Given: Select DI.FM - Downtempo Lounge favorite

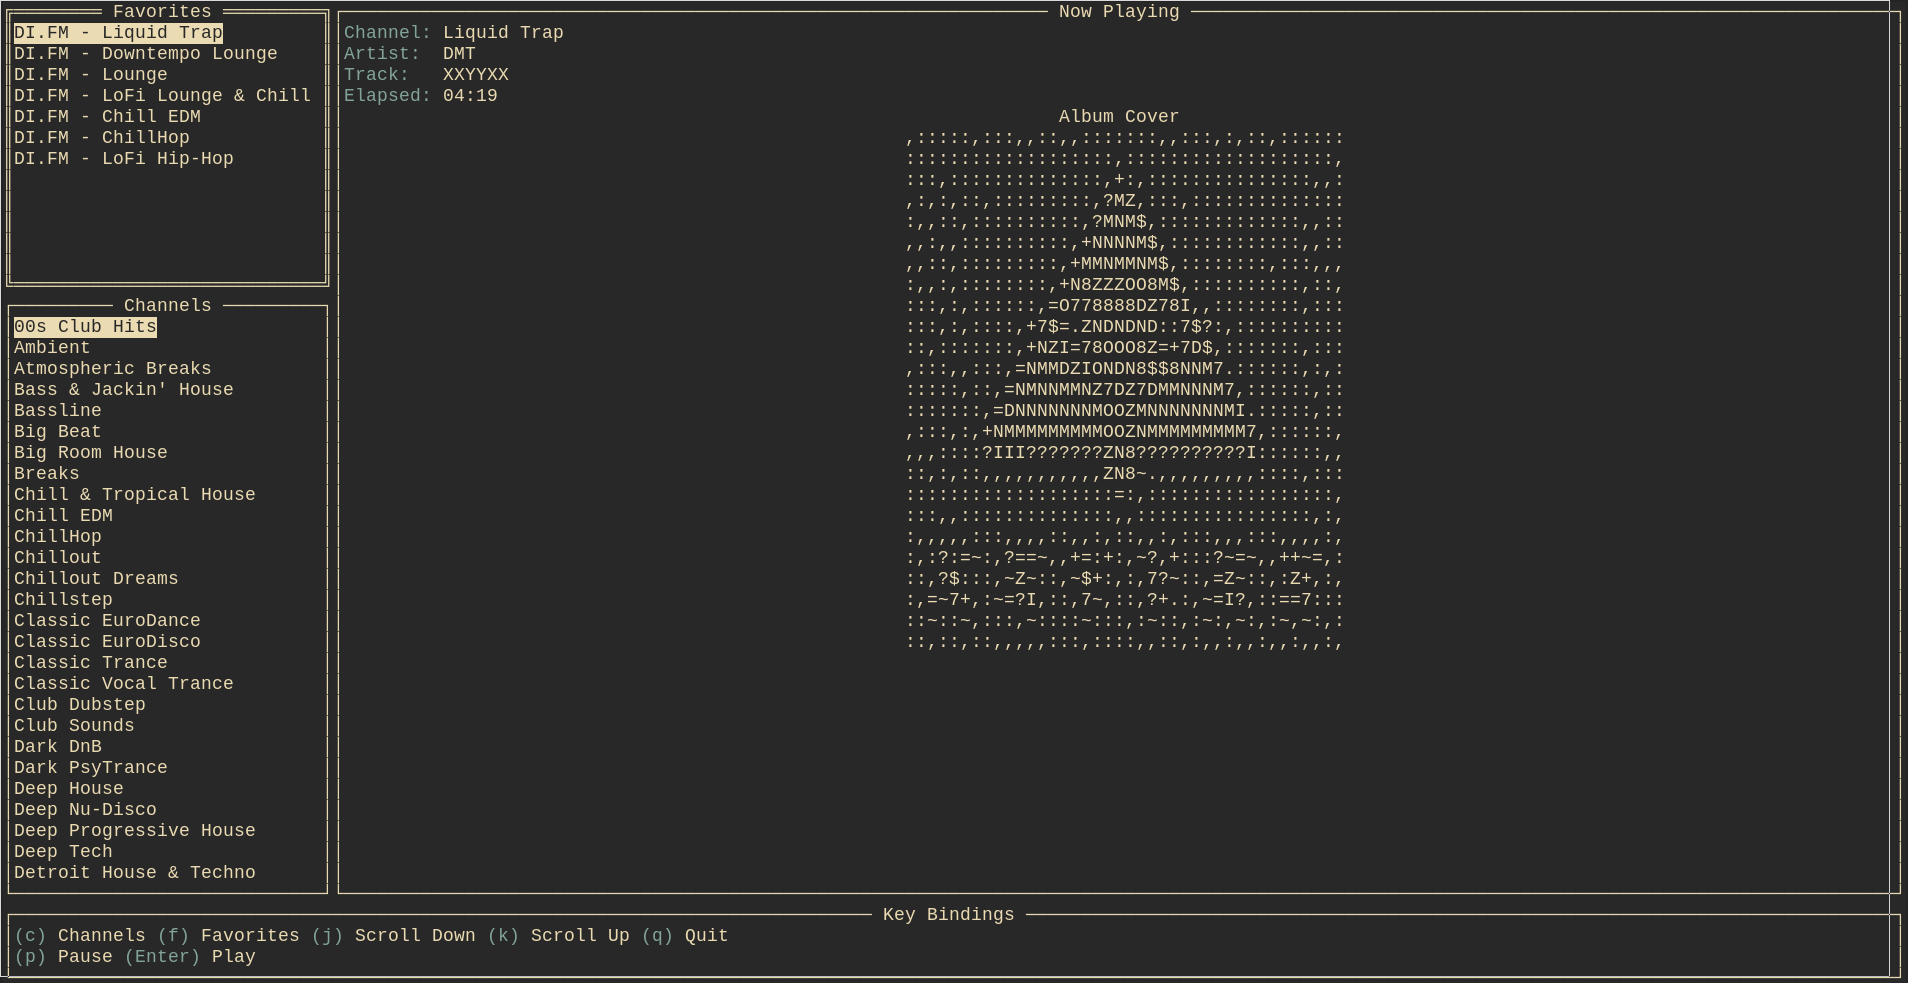Looking at the screenshot, I should coord(146,53).
